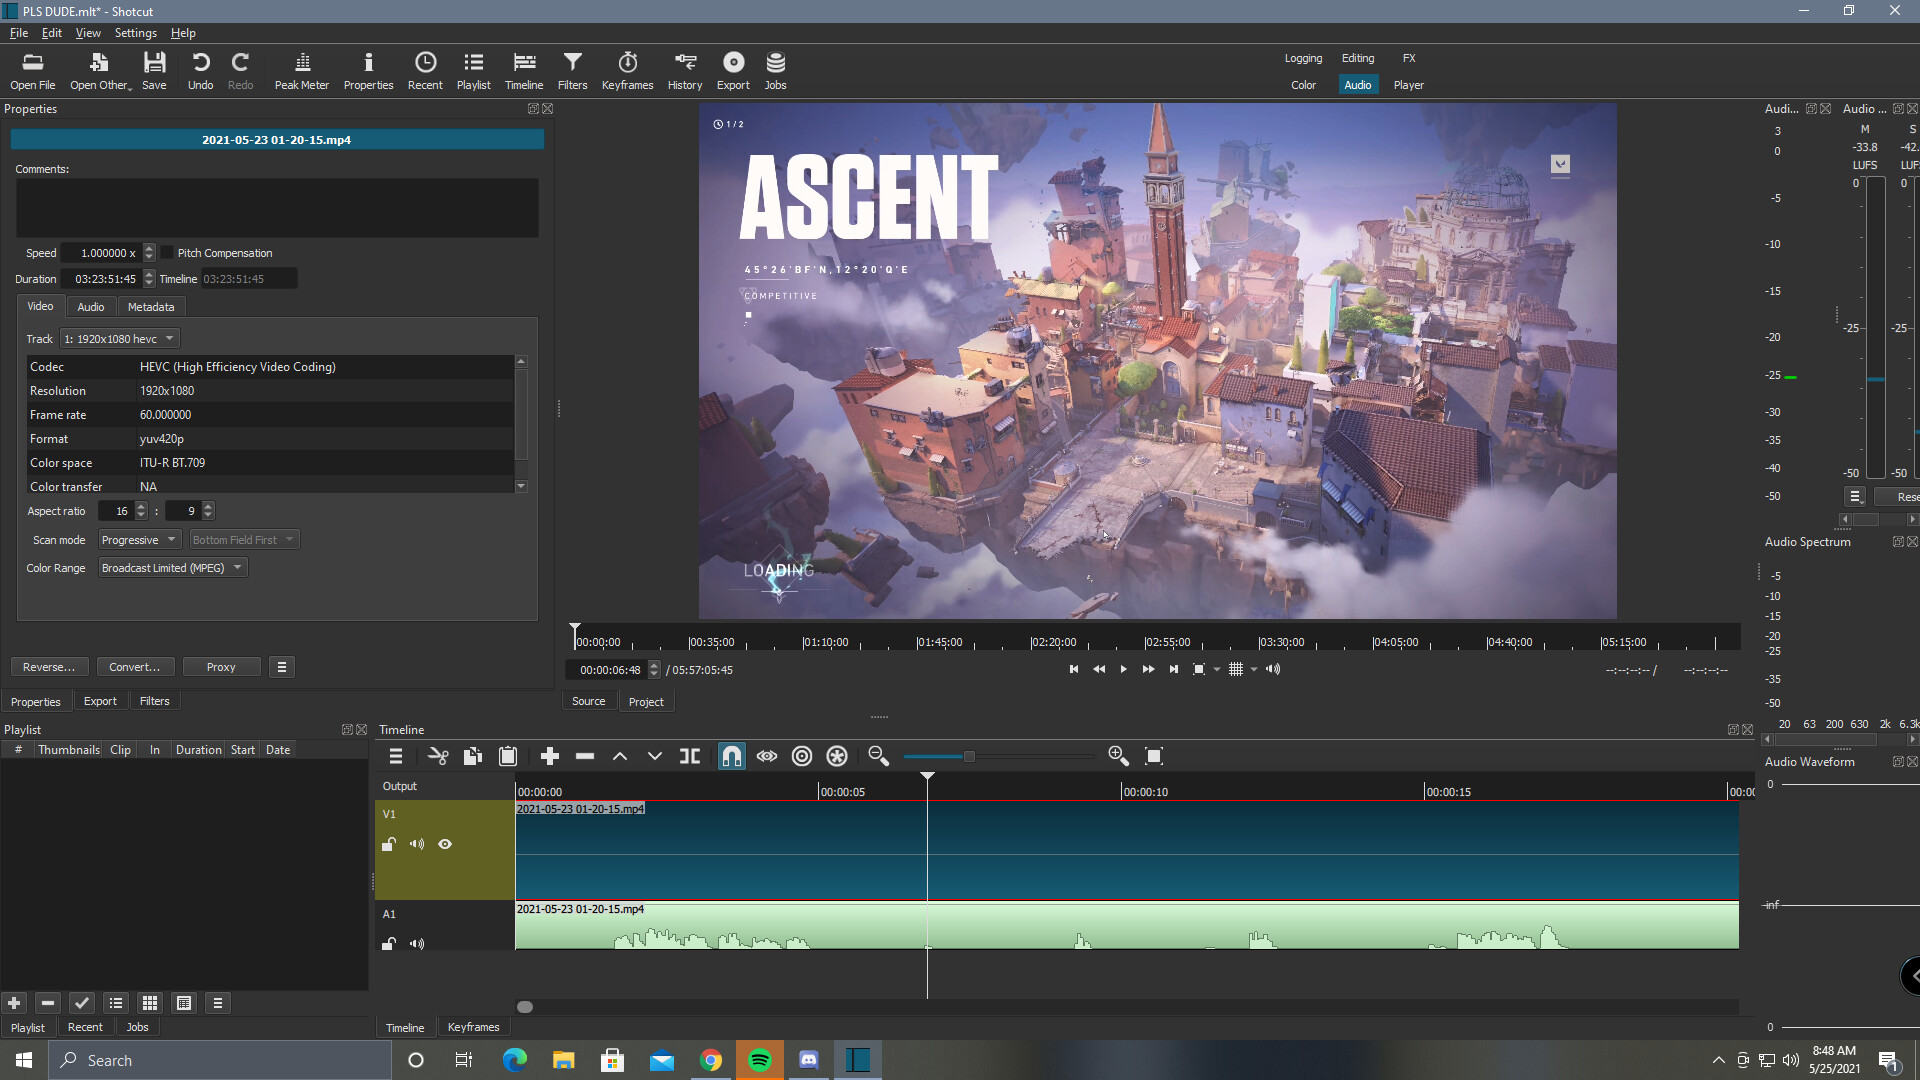Increase the Duration stepper value
1920x1080 pixels.
point(149,274)
